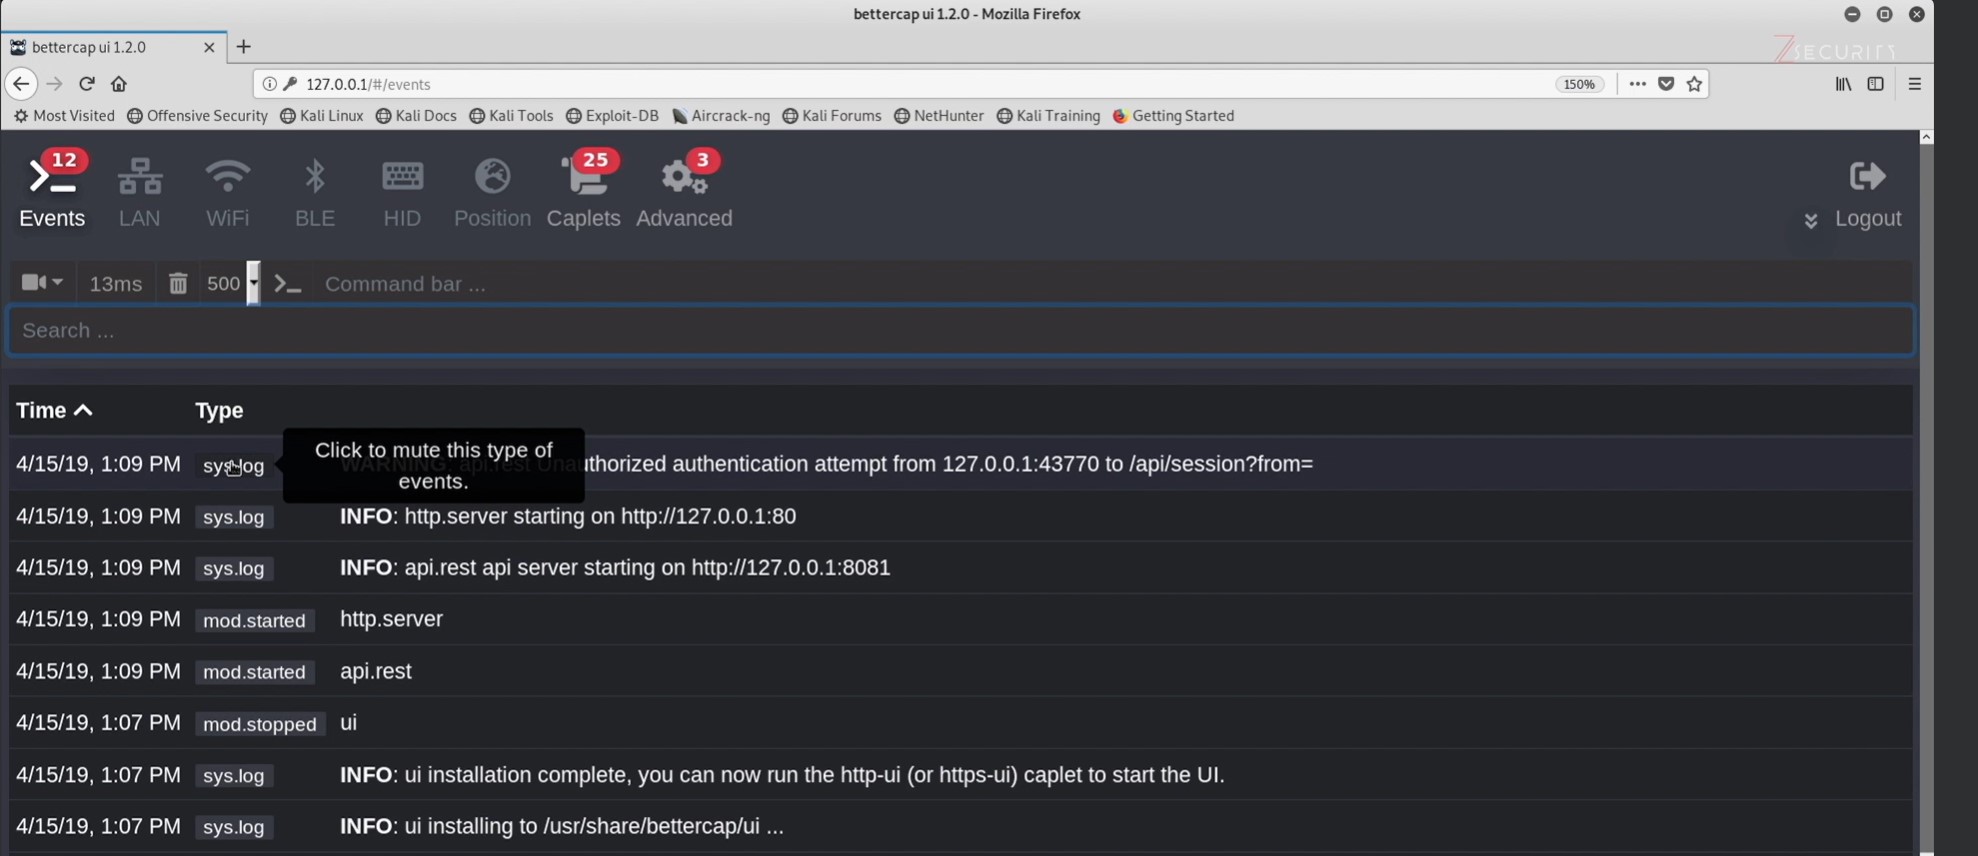The image size is (1978, 856).
Task: Expand the double chevron near Logout
Action: (x=1810, y=220)
